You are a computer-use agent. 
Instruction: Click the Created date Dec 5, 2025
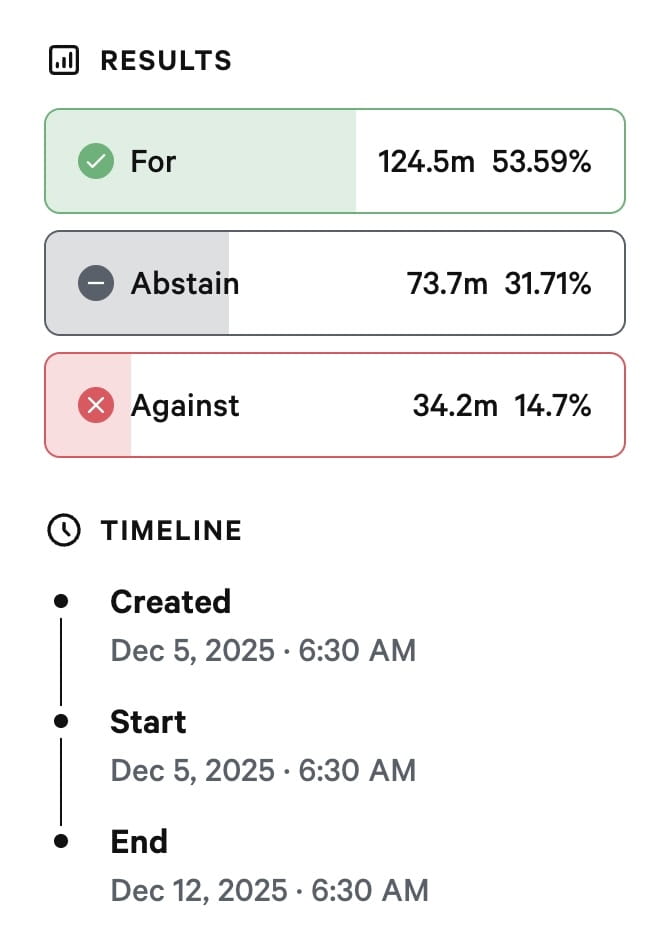coord(192,650)
